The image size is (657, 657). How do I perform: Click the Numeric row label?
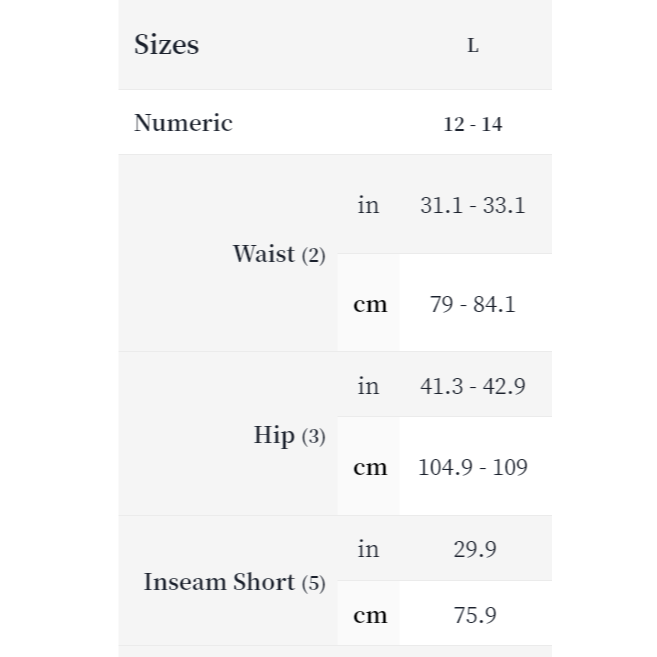click(183, 123)
